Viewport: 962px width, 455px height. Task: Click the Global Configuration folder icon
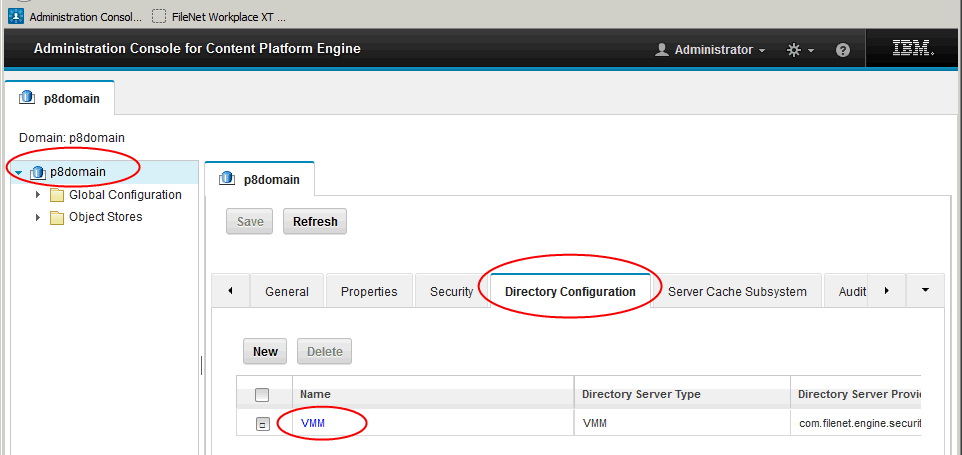[57, 195]
